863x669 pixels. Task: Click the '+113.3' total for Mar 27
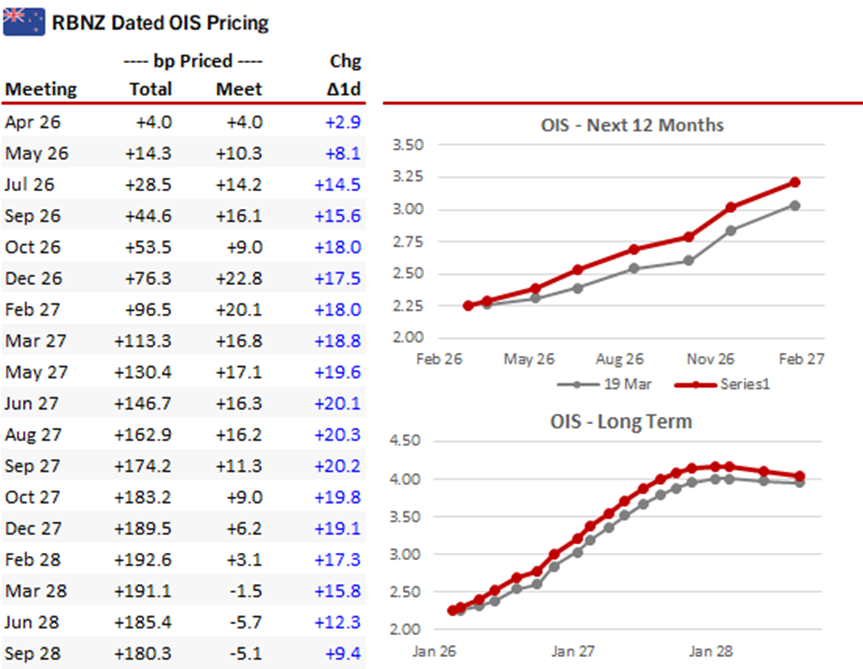(143, 341)
